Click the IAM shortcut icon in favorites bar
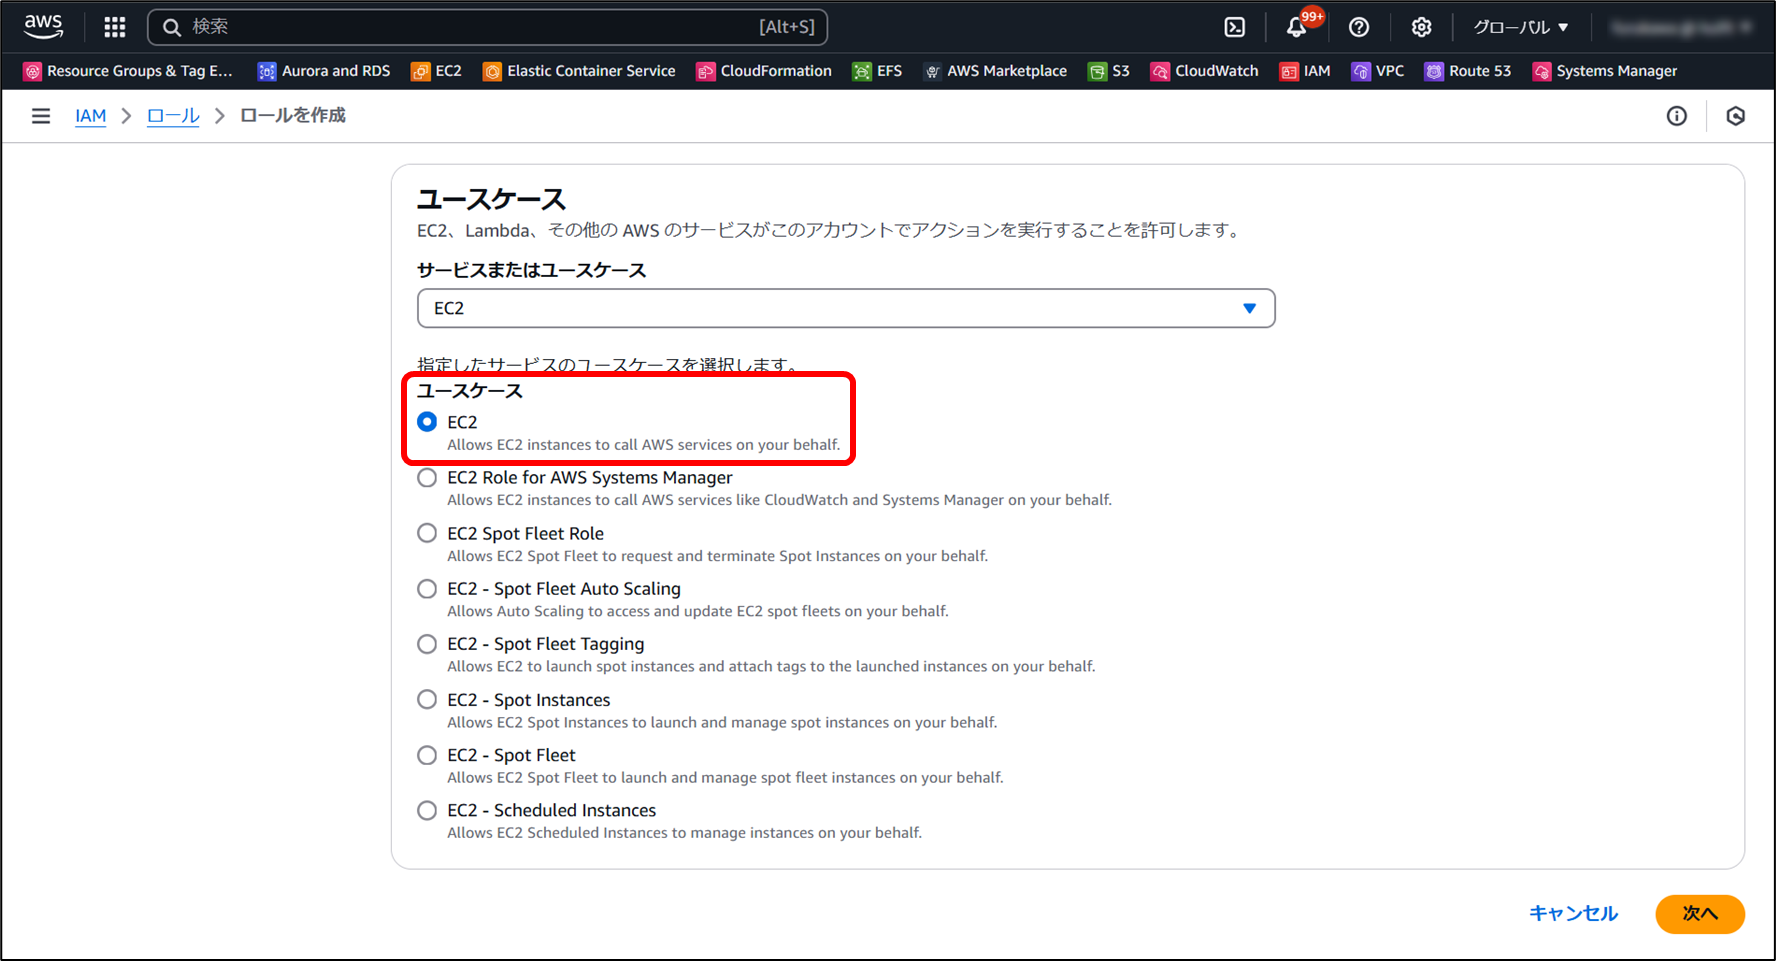 1289,71
